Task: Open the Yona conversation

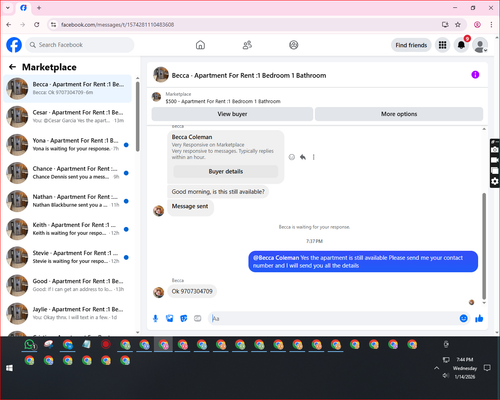Action: click(x=68, y=145)
